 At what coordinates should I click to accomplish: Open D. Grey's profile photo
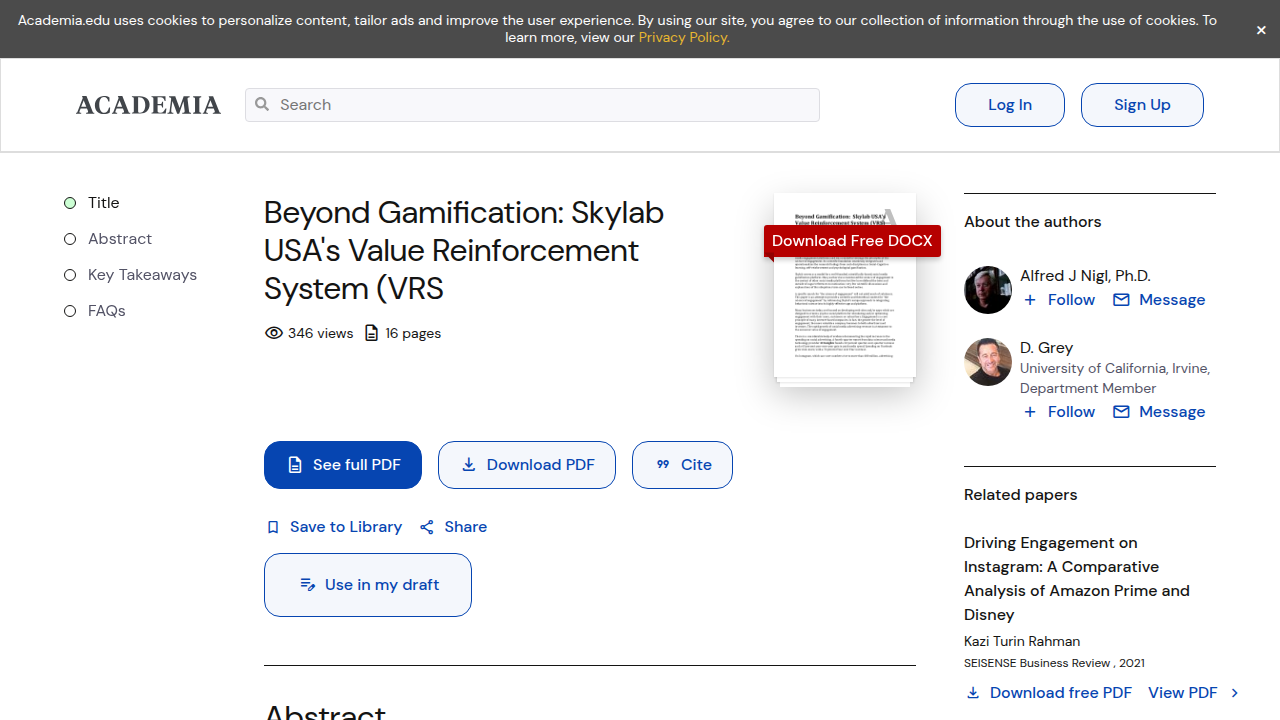pos(988,362)
